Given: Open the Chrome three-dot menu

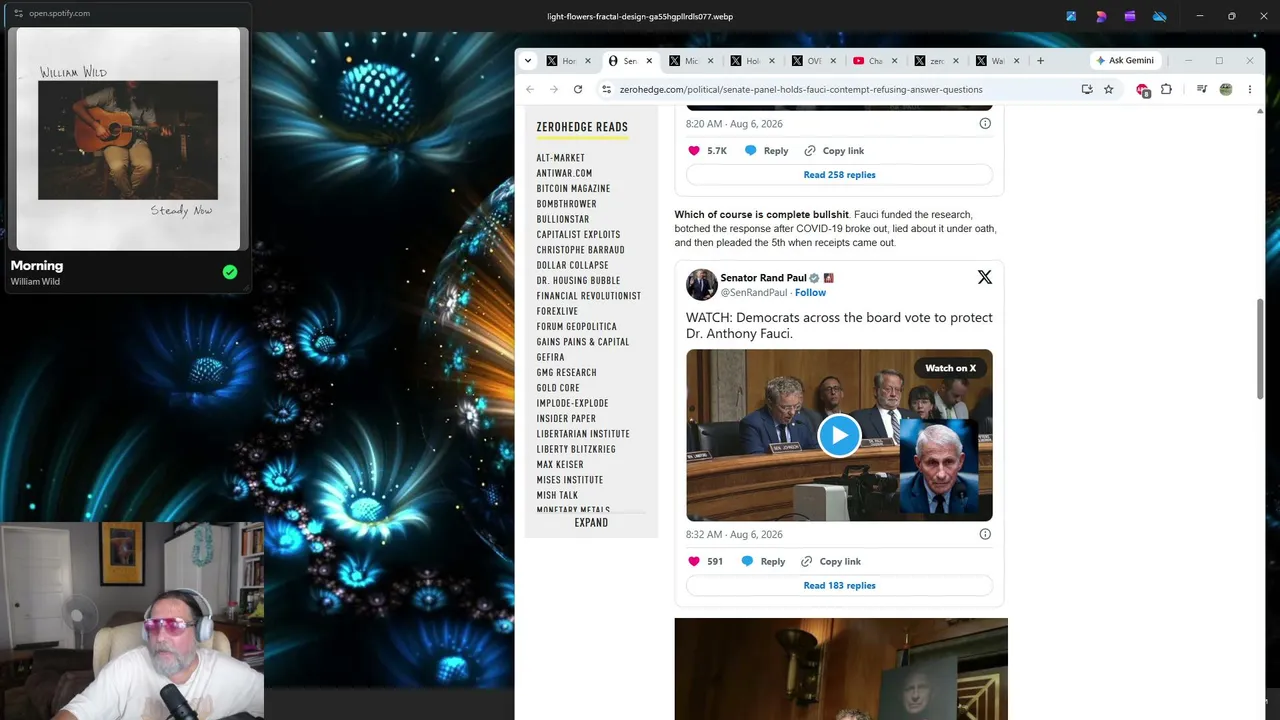Looking at the screenshot, I should pos(1249,89).
